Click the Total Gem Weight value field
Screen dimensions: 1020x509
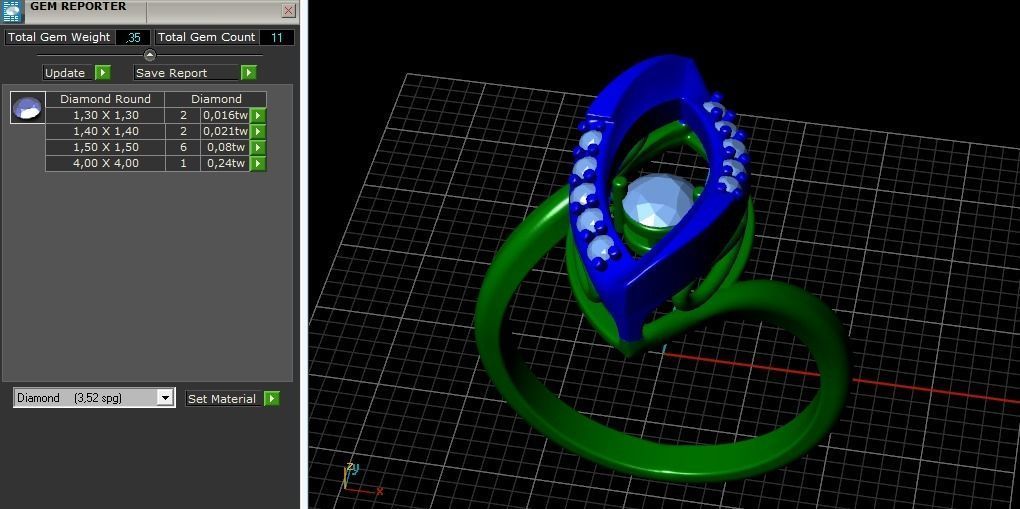[133, 38]
